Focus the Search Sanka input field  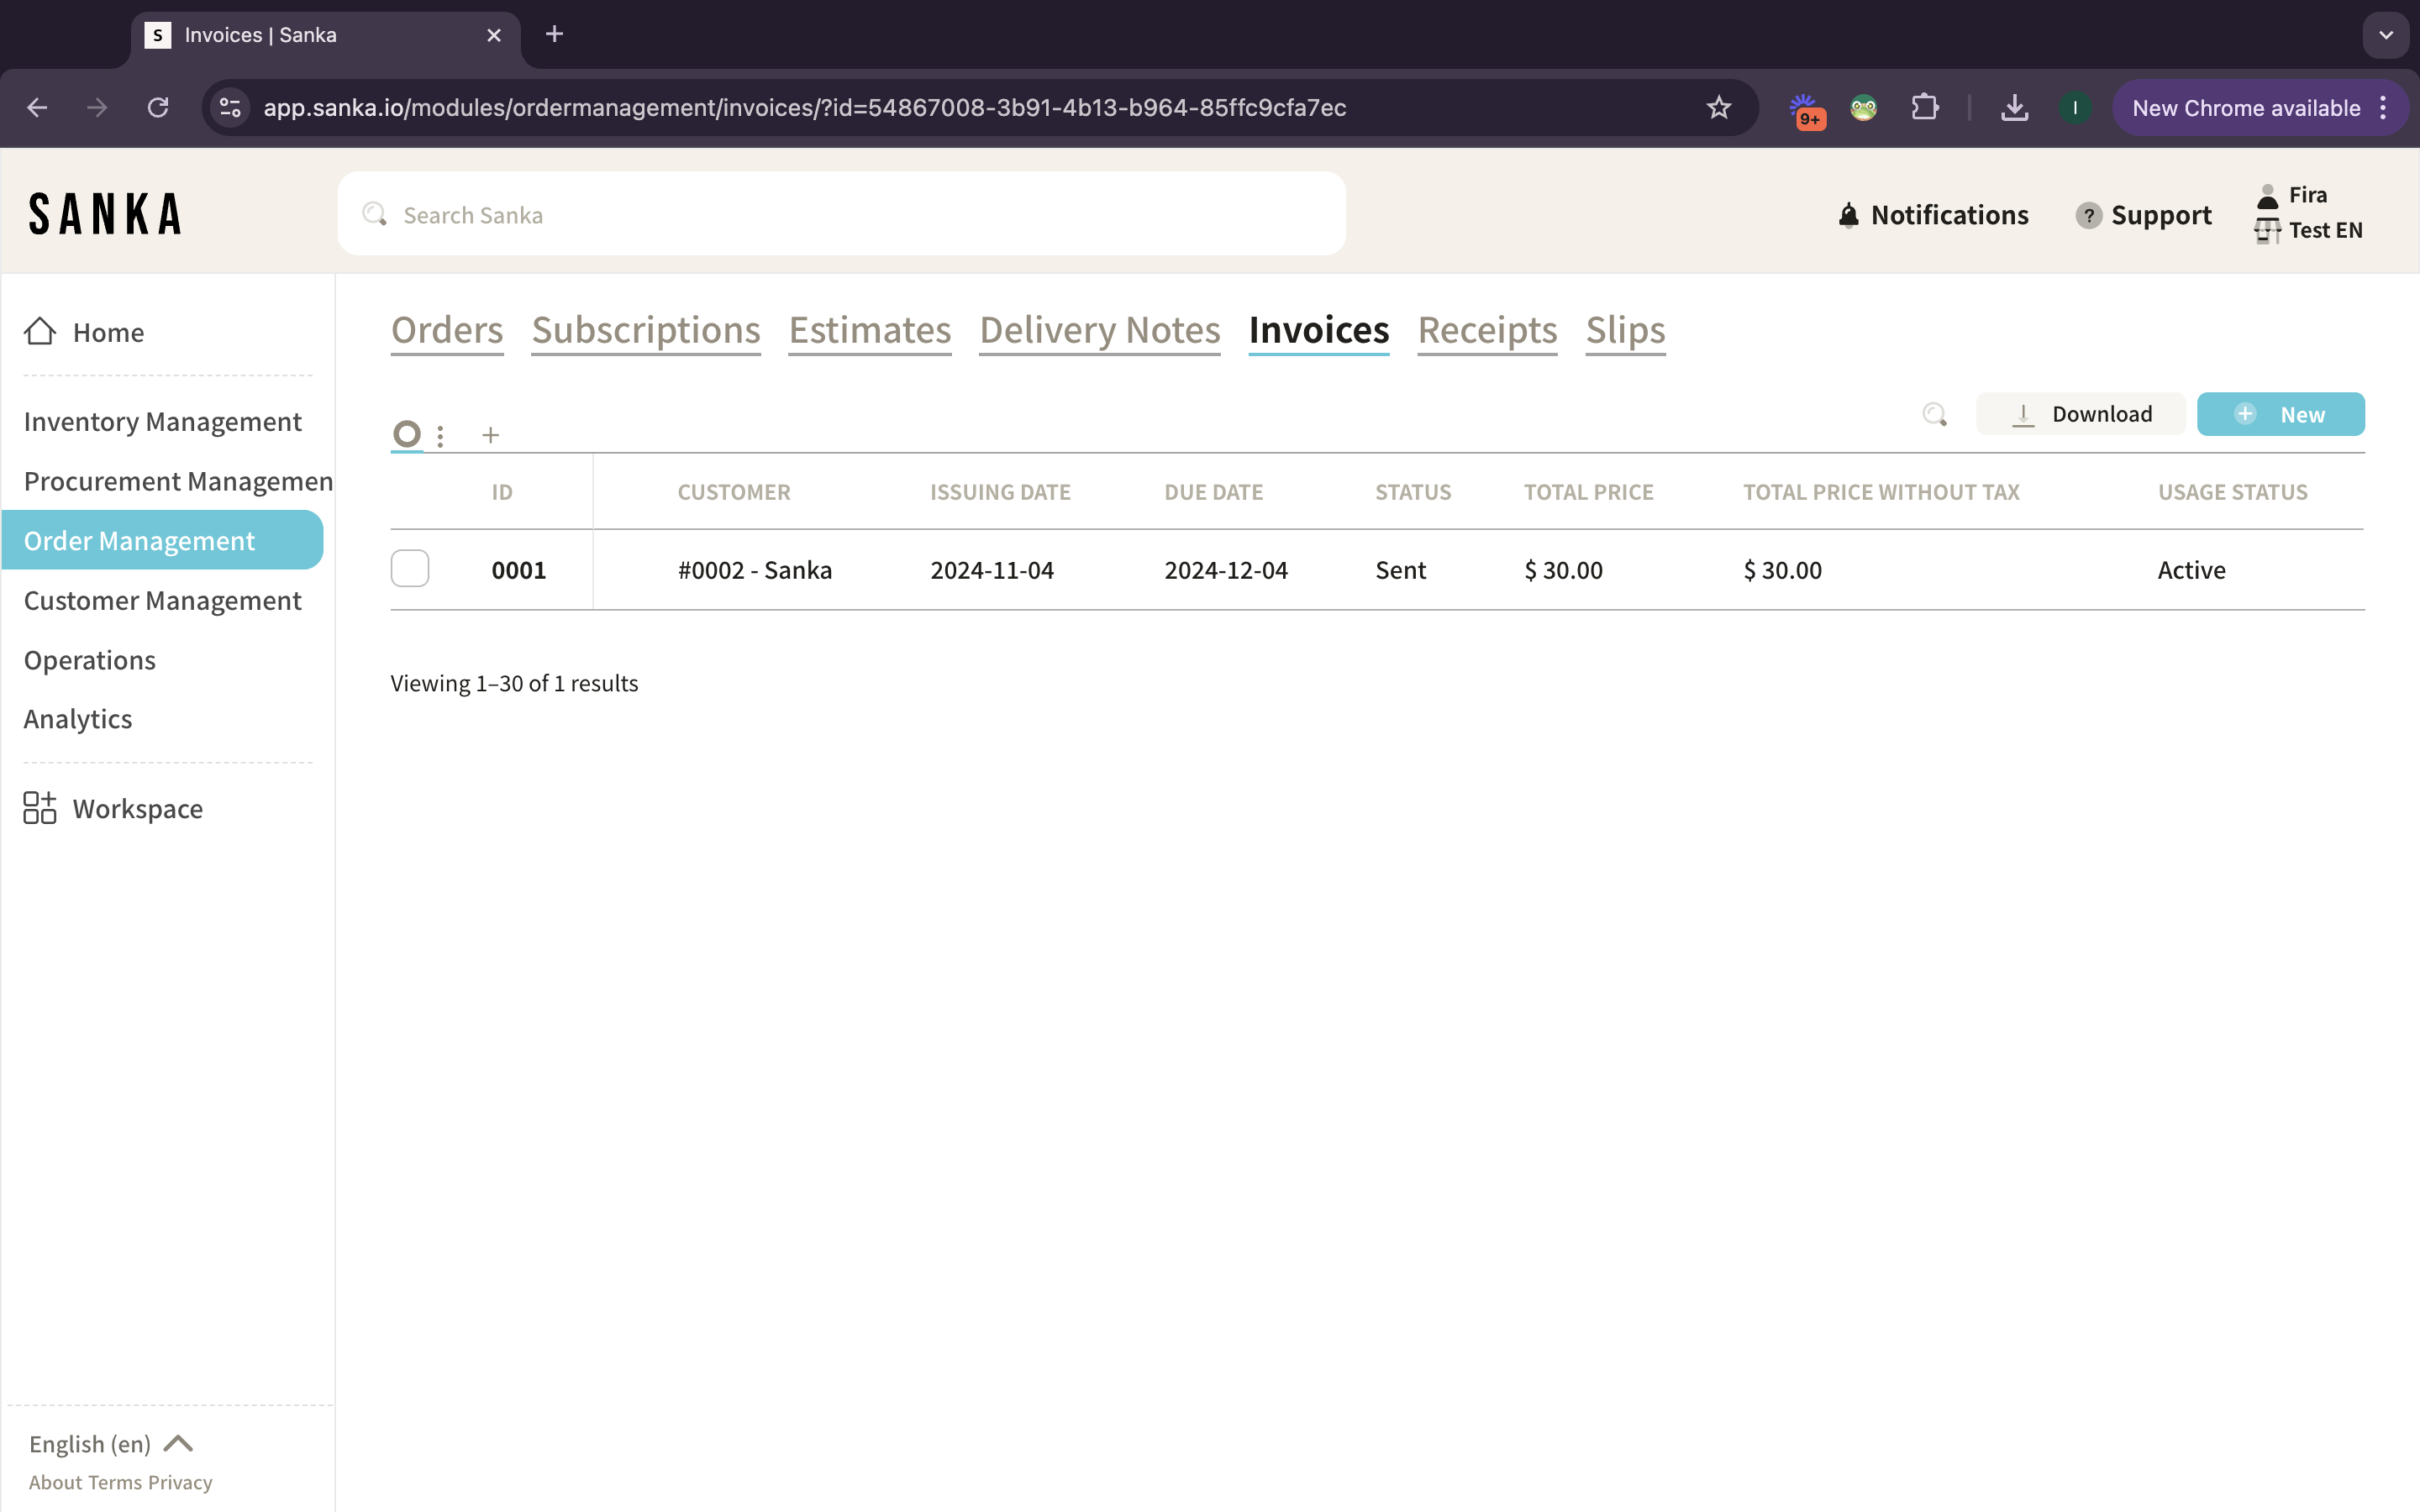pos(840,214)
